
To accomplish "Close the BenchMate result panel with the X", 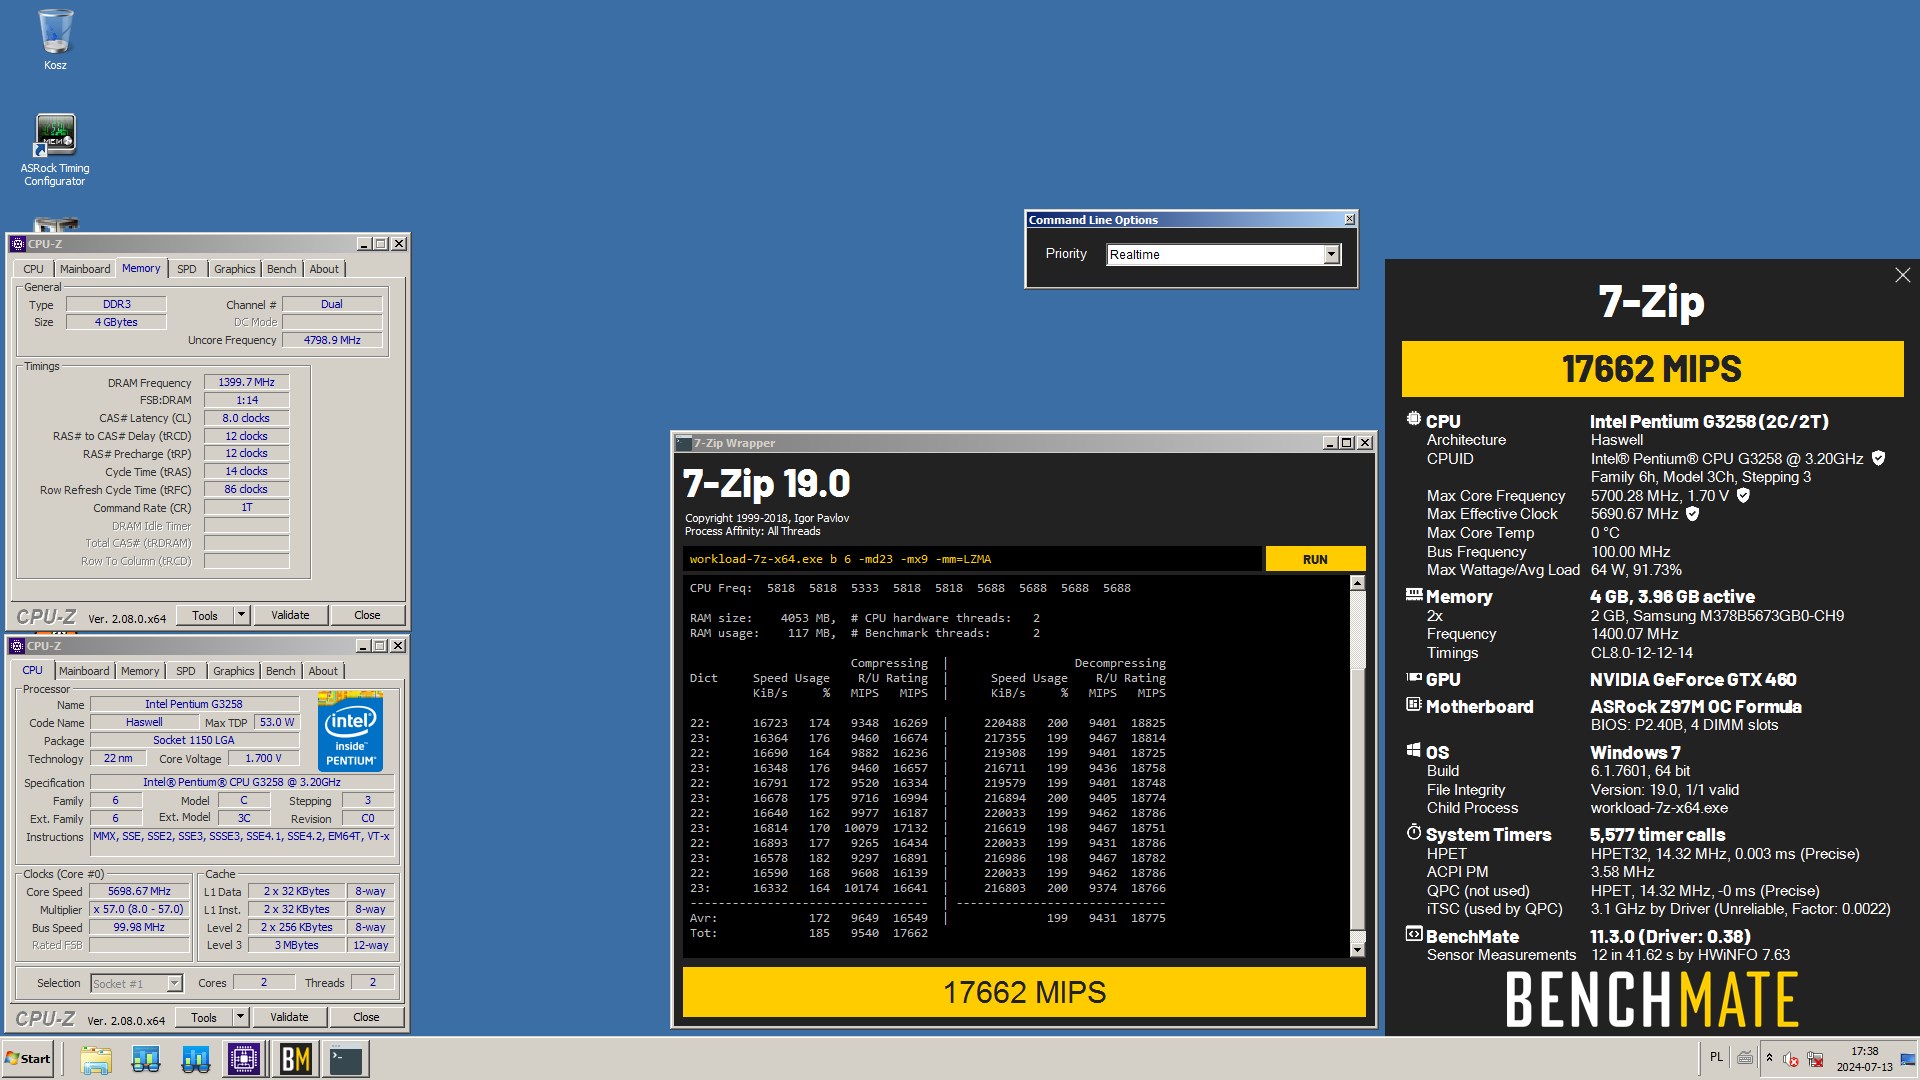I will [x=1902, y=275].
